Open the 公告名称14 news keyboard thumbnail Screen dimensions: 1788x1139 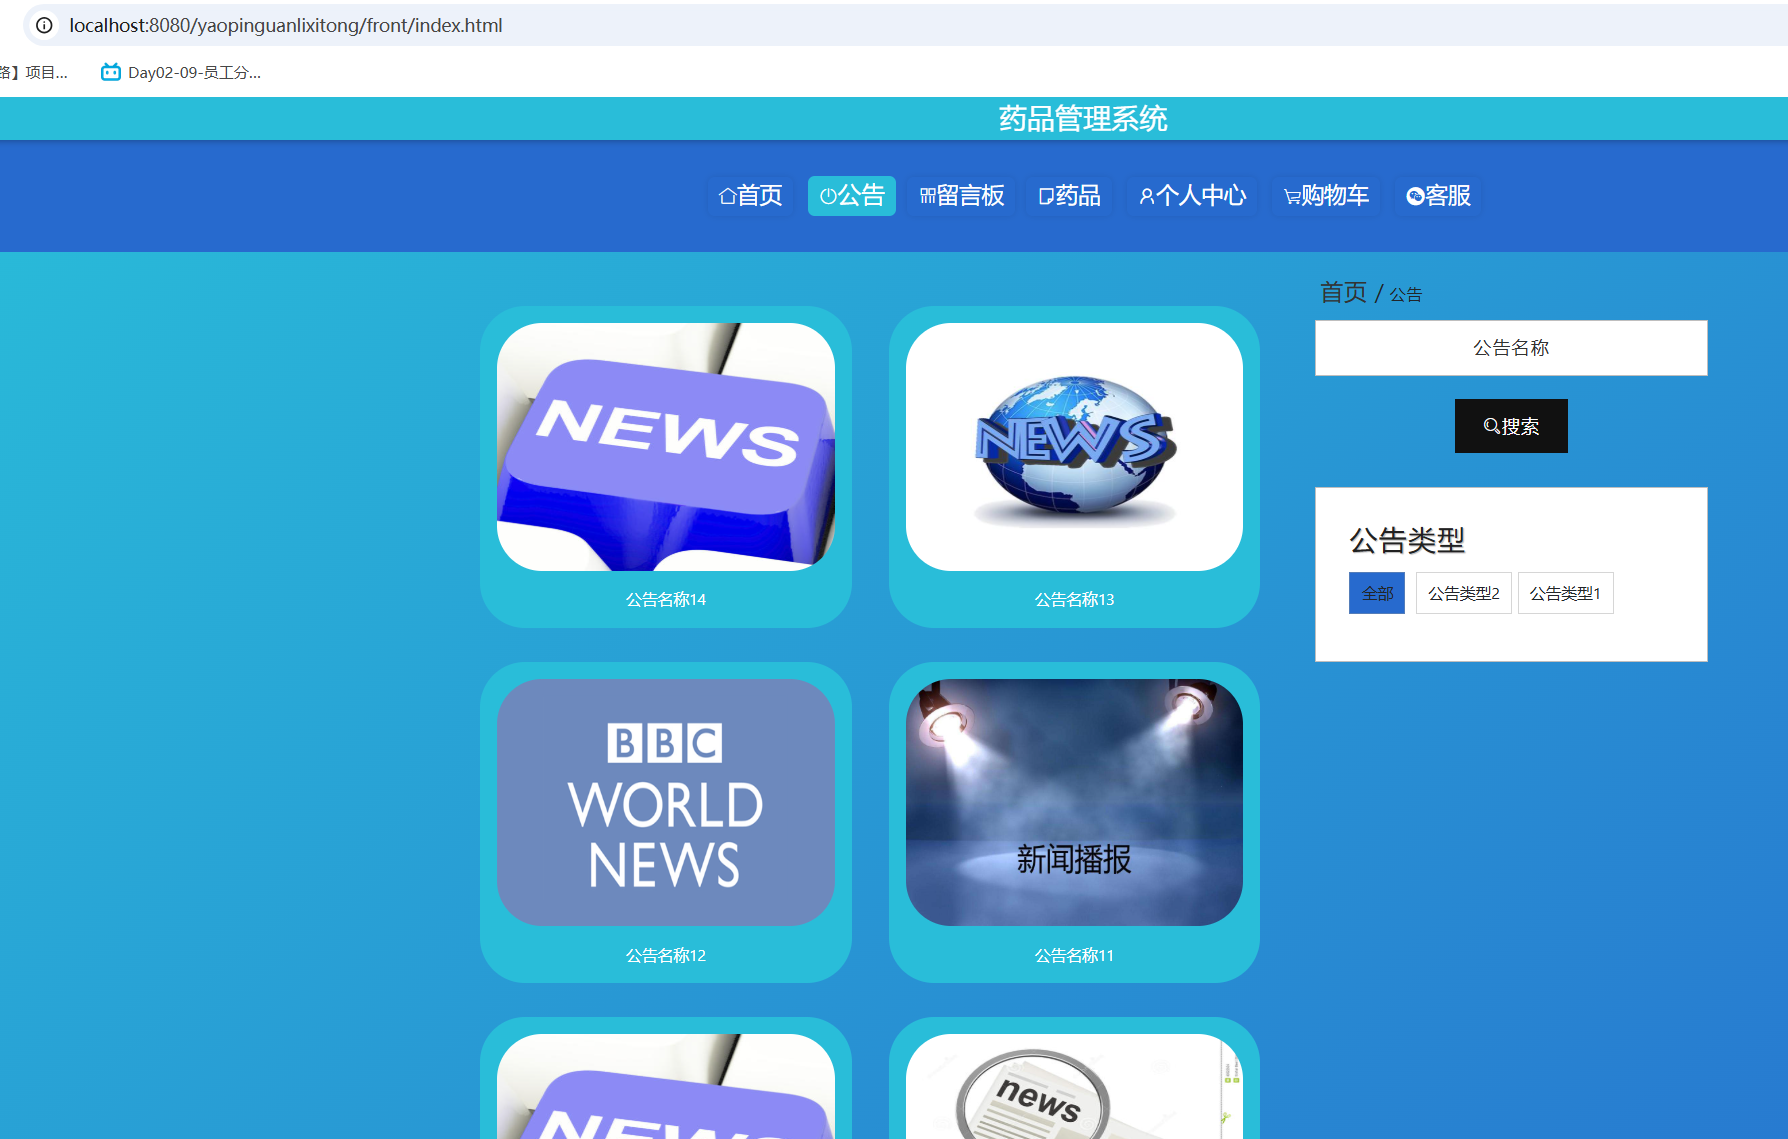(x=666, y=447)
